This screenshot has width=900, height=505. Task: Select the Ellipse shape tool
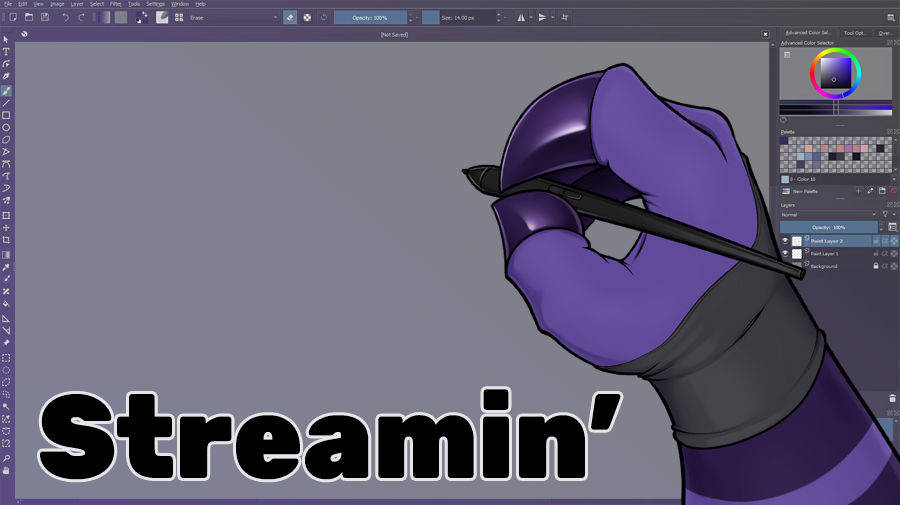click(x=6, y=127)
